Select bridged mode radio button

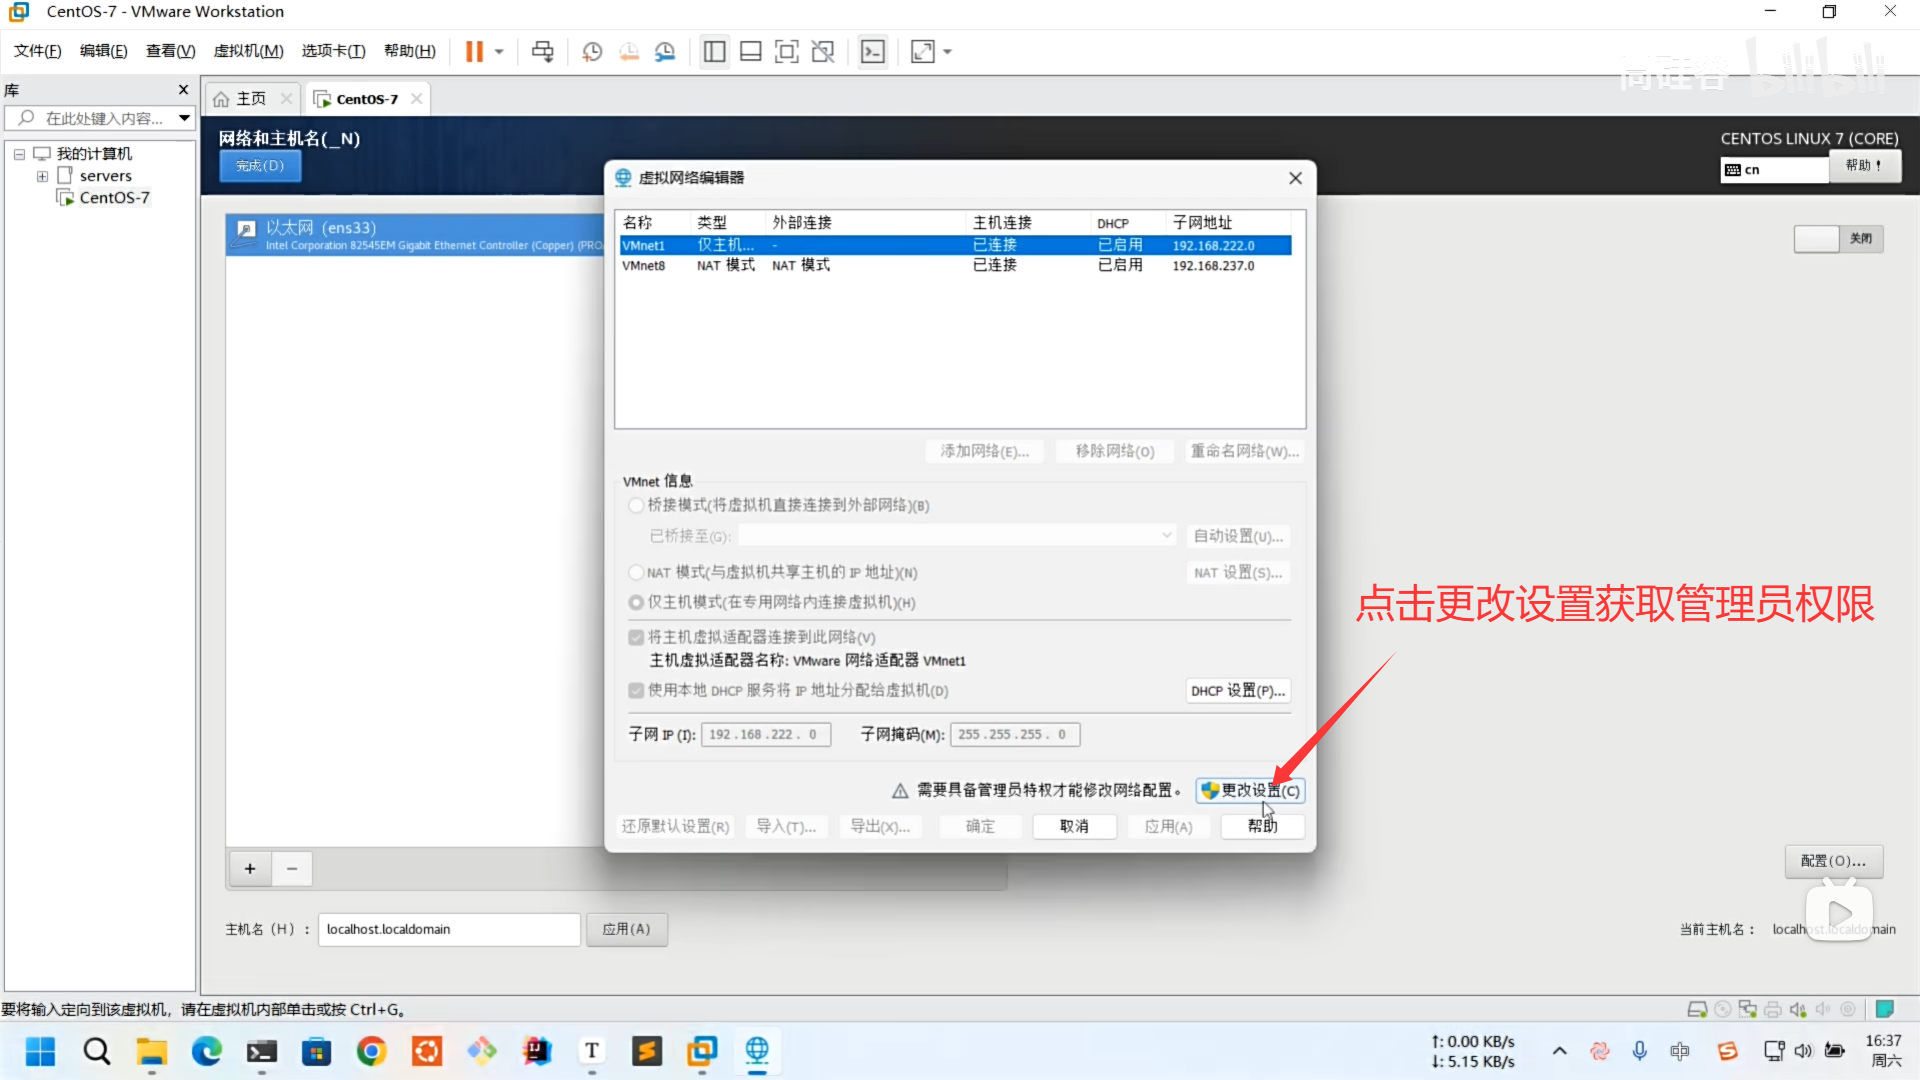[636, 505]
